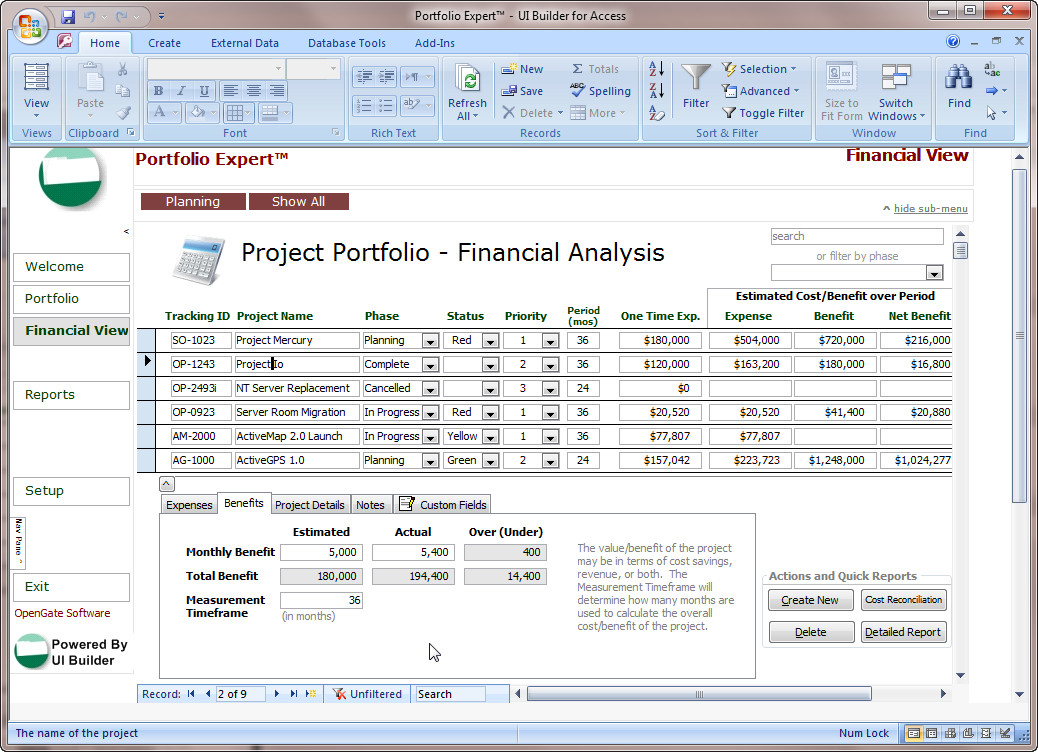The height and width of the screenshot is (752, 1038).
Task: Toggle the Unfiltered filter indicator
Action: [x=367, y=694]
